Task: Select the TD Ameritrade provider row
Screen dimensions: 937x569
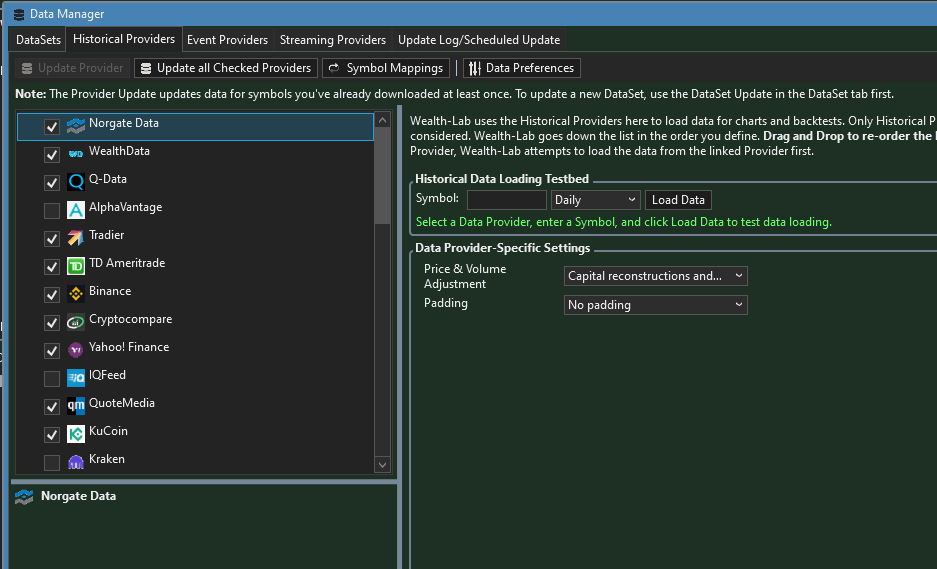Action: pyautogui.click(x=195, y=267)
